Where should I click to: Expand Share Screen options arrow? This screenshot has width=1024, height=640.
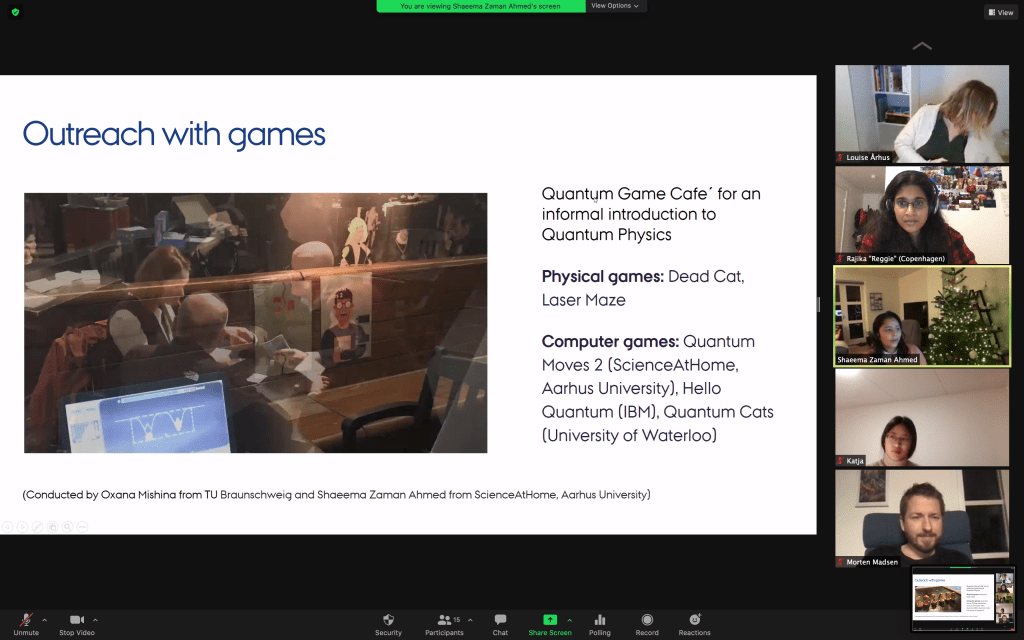click(x=570, y=620)
